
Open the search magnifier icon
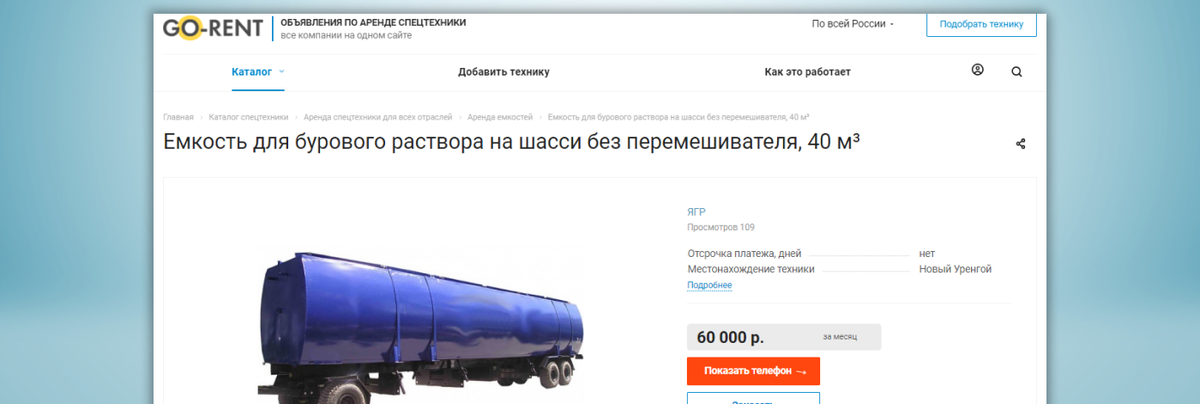click(x=1016, y=72)
